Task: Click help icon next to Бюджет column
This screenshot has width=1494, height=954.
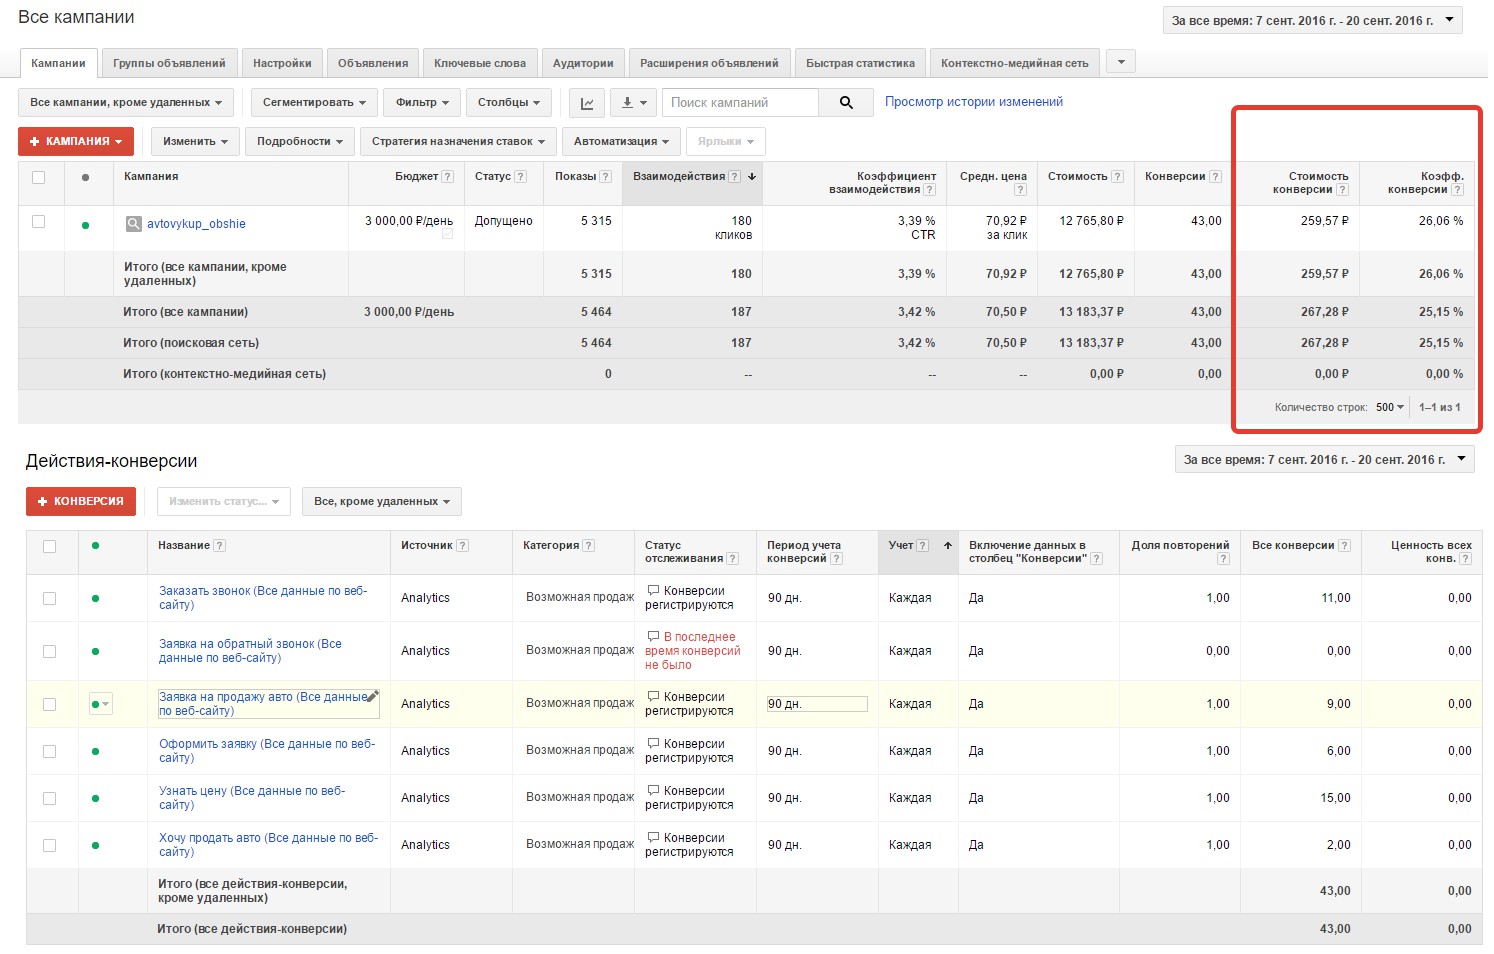Action: pyautogui.click(x=447, y=177)
